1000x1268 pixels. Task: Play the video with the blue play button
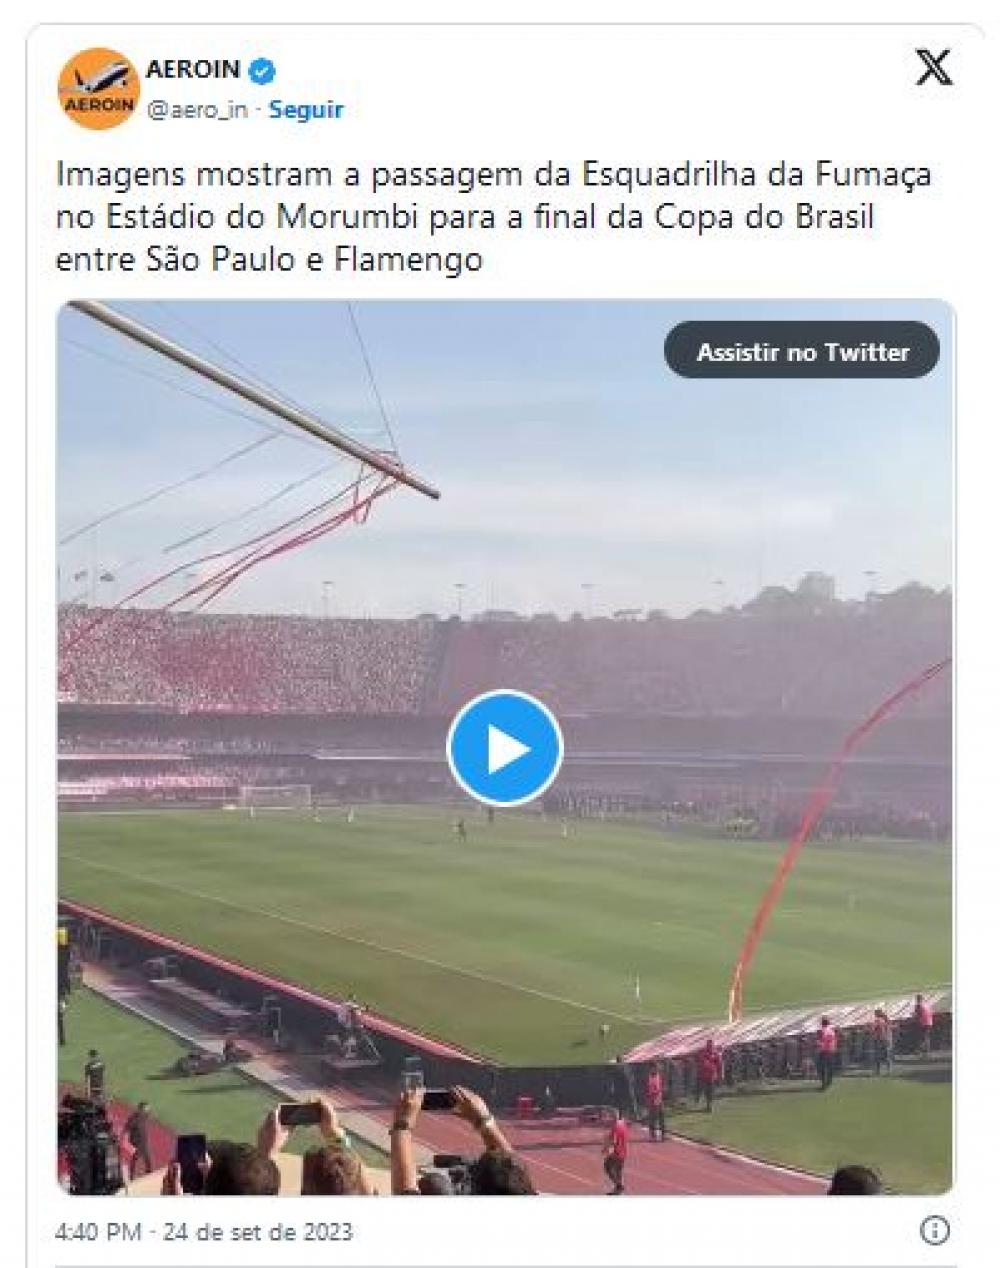[505, 748]
